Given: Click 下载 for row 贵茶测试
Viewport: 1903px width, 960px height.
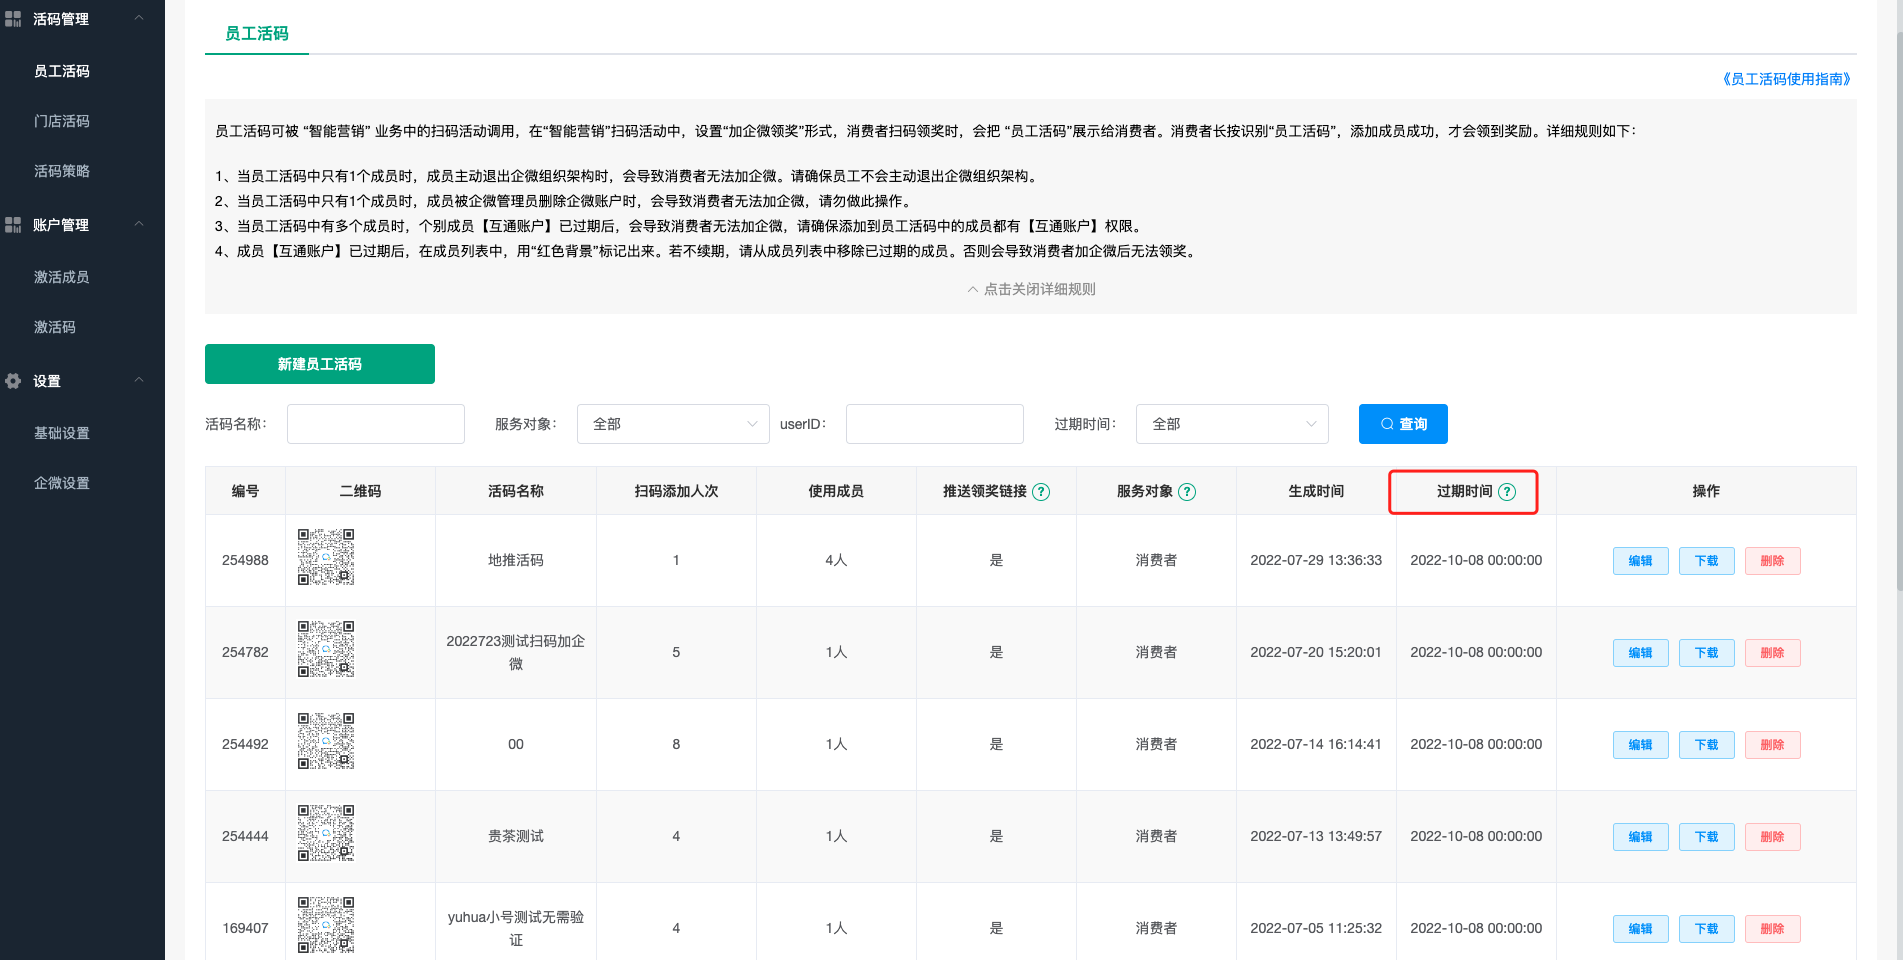Looking at the screenshot, I should (1707, 837).
